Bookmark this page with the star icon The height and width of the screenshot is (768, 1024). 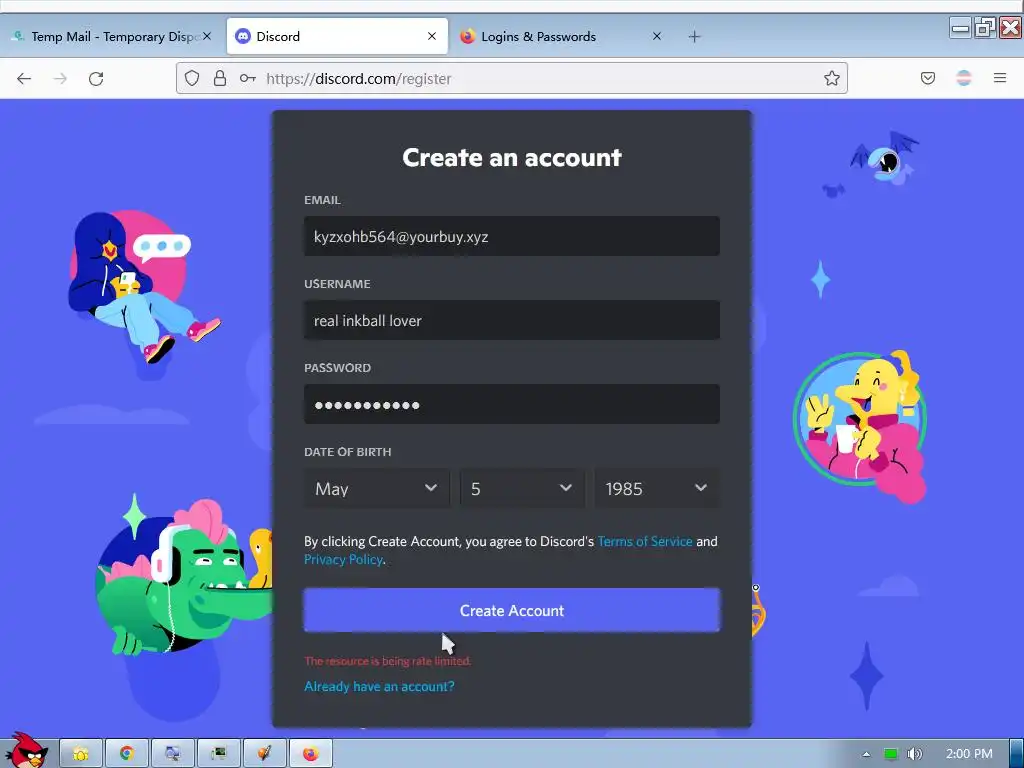click(x=831, y=78)
